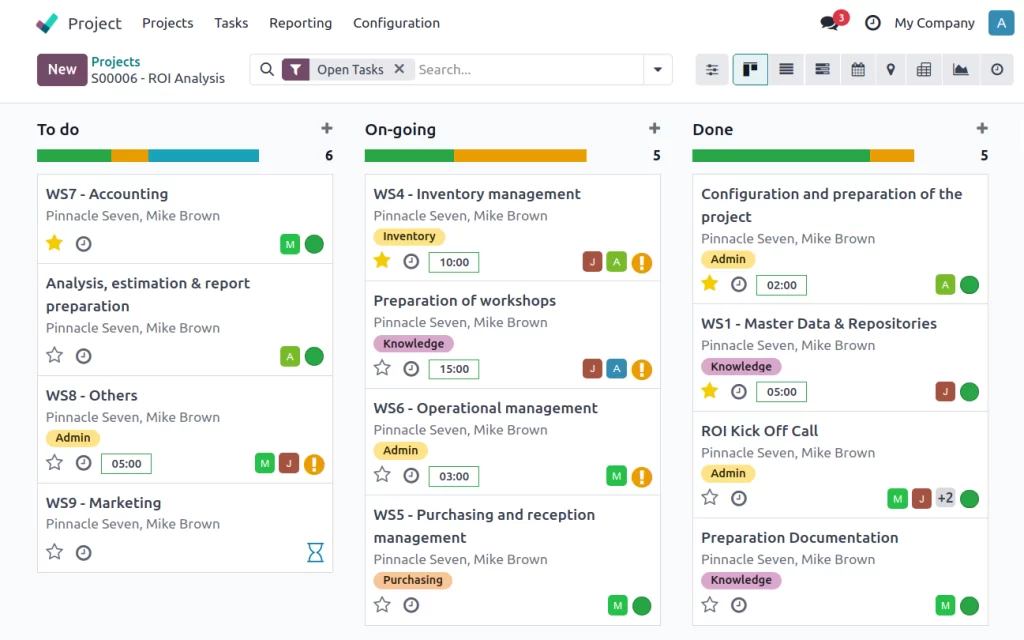Screen dimensions: 1024x640
Task: Click the New button
Action: pos(62,70)
